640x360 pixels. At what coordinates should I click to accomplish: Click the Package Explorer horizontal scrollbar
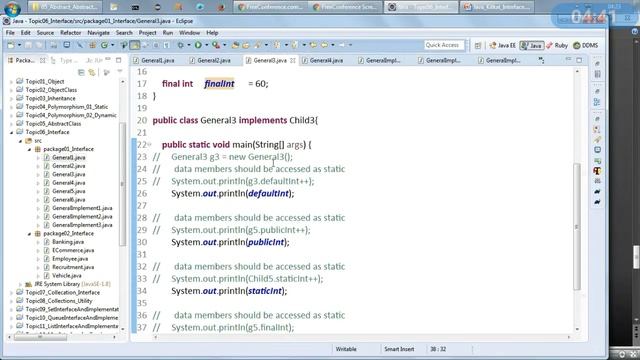point(40,337)
